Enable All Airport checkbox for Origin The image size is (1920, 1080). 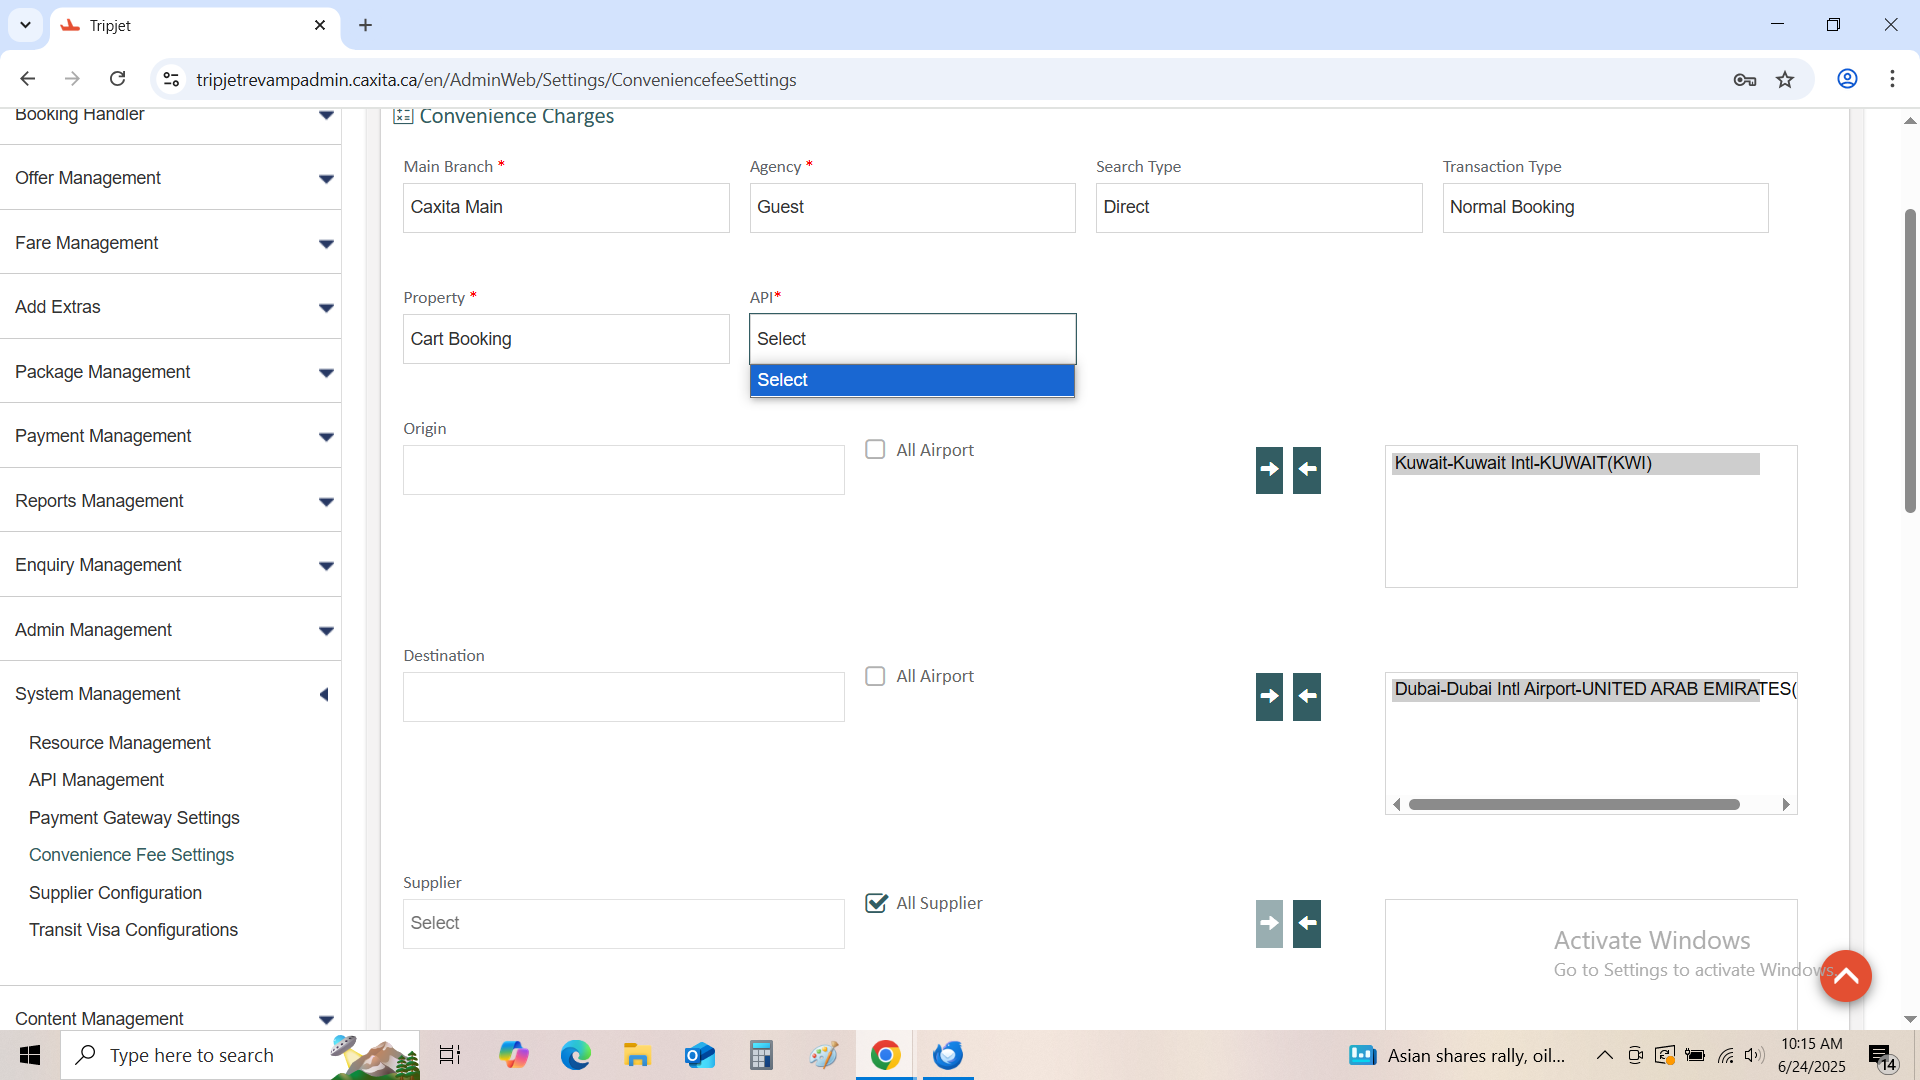[x=875, y=450]
